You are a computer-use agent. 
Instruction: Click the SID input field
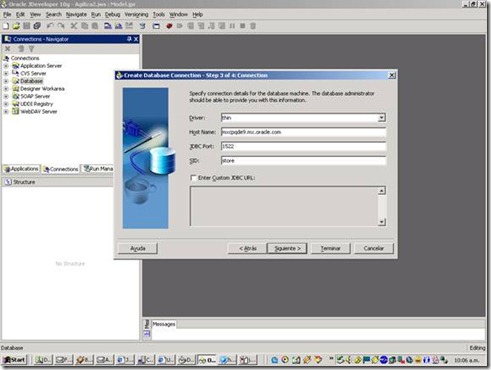pyautogui.click(x=303, y=161)
